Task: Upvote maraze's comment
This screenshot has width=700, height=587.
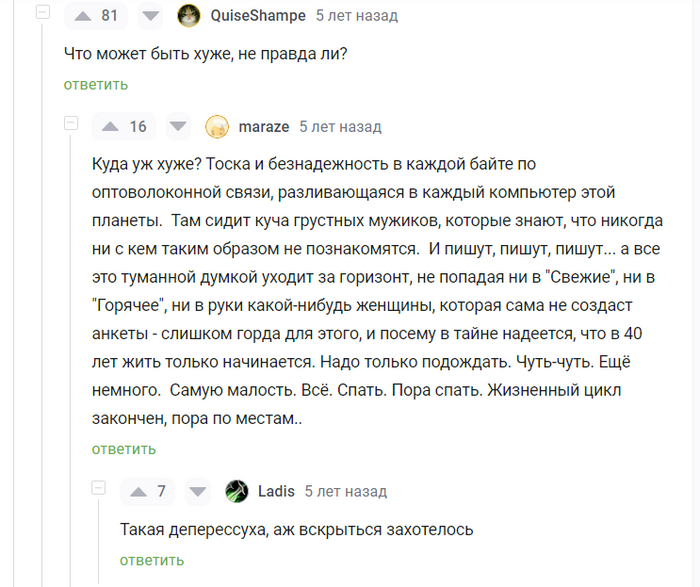Action: [x=110, y=127]
